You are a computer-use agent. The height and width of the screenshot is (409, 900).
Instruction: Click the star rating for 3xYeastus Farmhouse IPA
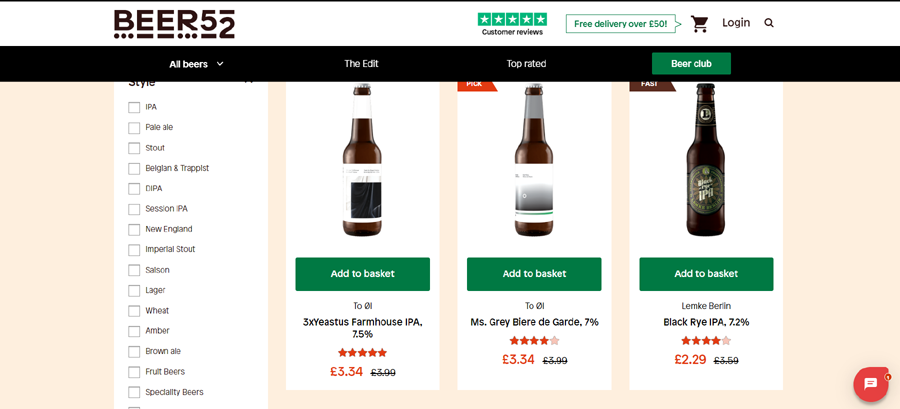coord(362,353)
